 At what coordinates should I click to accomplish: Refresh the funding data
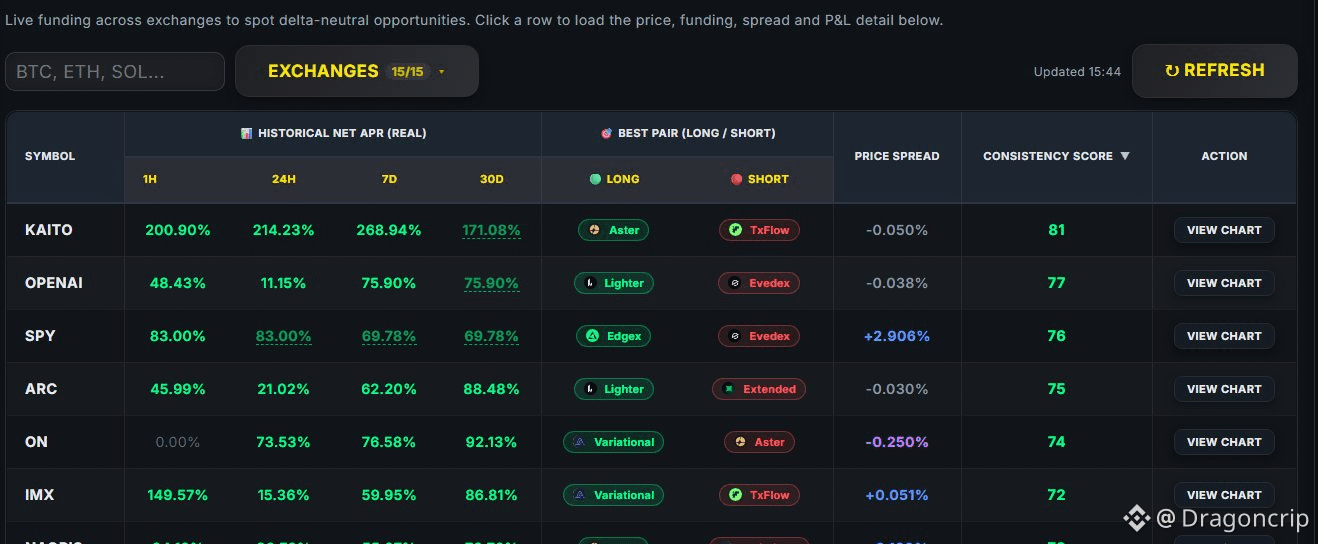pos(1215,71)
